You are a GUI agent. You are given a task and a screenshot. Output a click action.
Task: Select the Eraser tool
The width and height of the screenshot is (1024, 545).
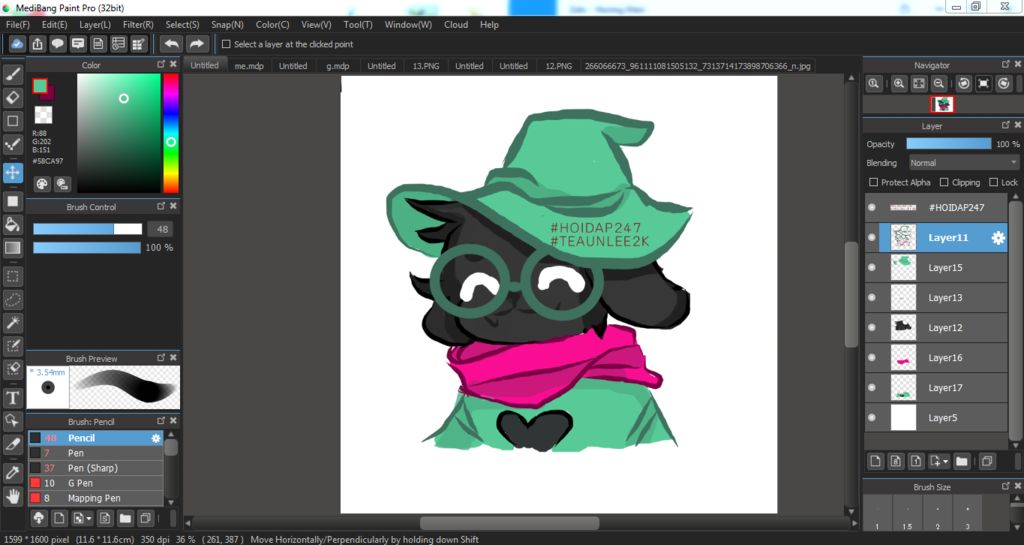[12, 98]
